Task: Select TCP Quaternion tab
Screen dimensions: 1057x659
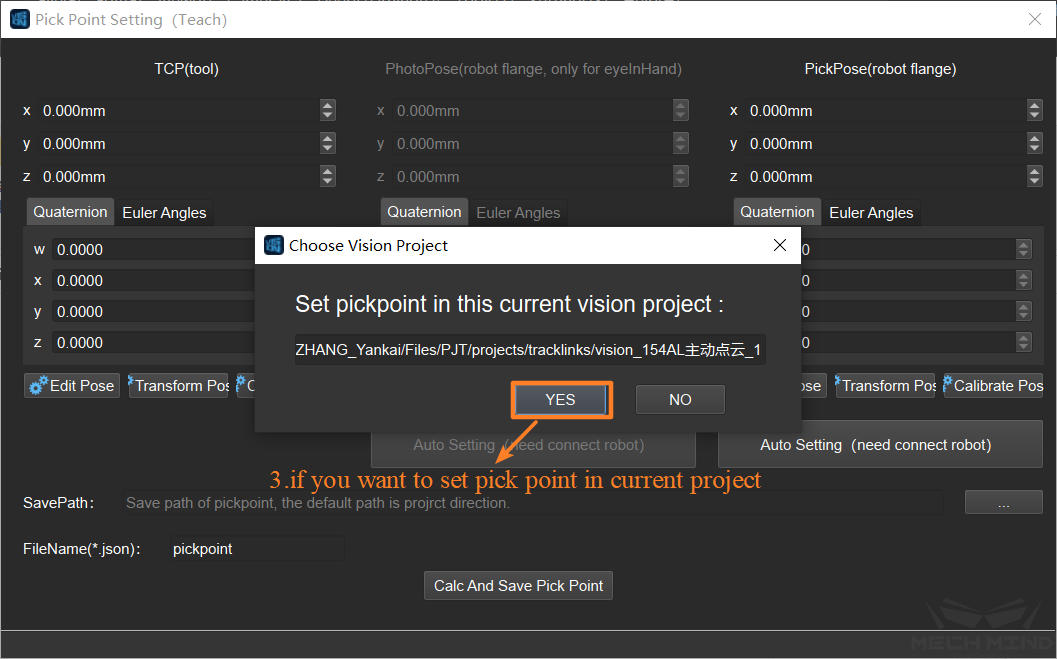Action: click(70, 213)
